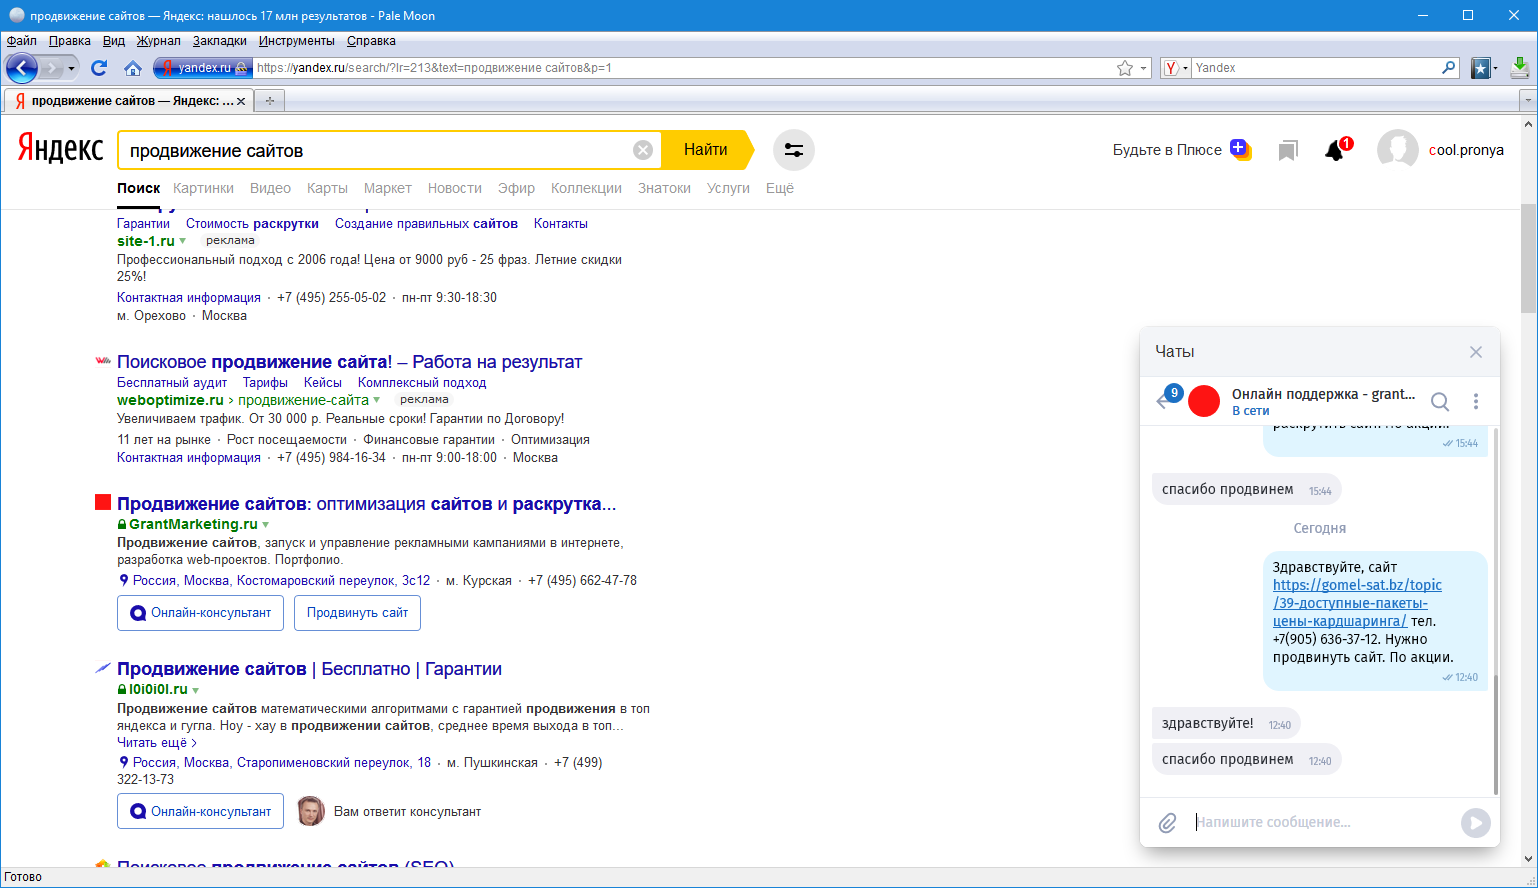Open the Бесплатный аудит sitelink

click(172, 382)
